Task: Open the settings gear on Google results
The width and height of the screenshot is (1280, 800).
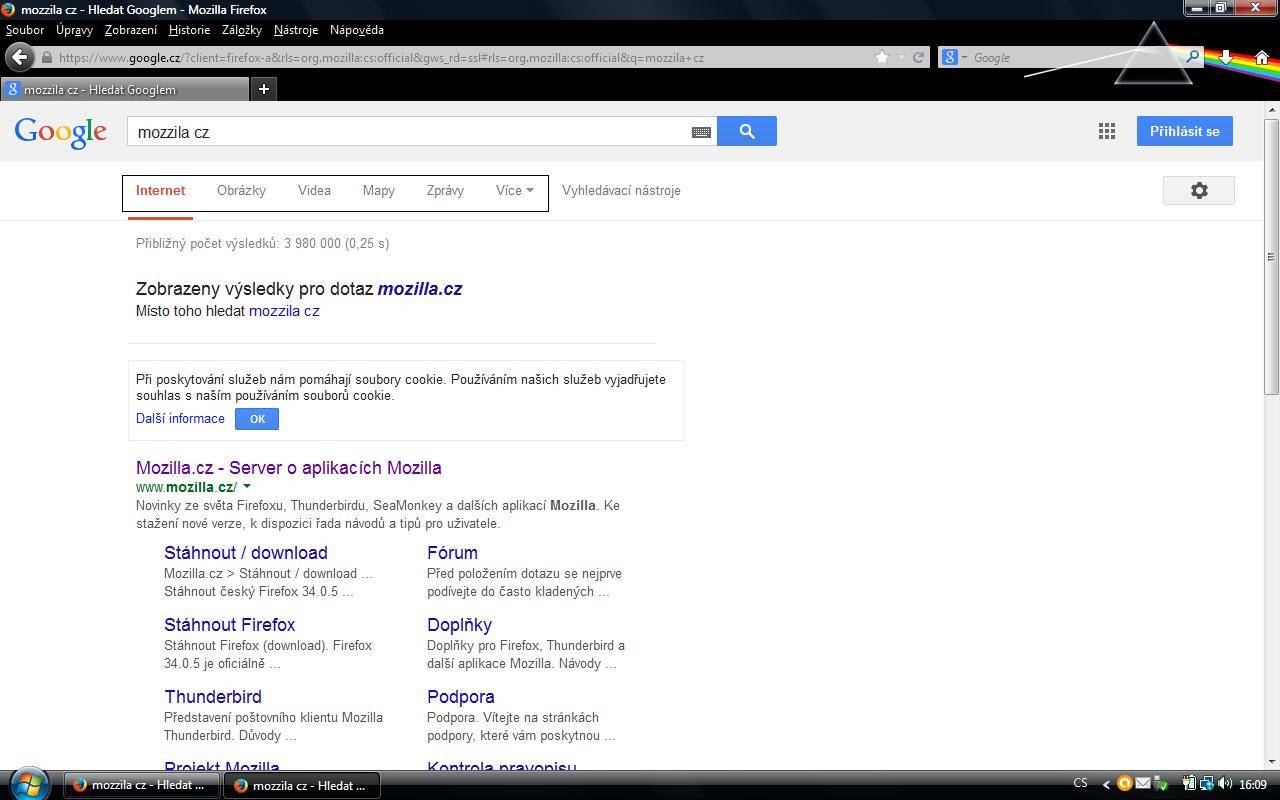Action: [x=1199, y=190]
